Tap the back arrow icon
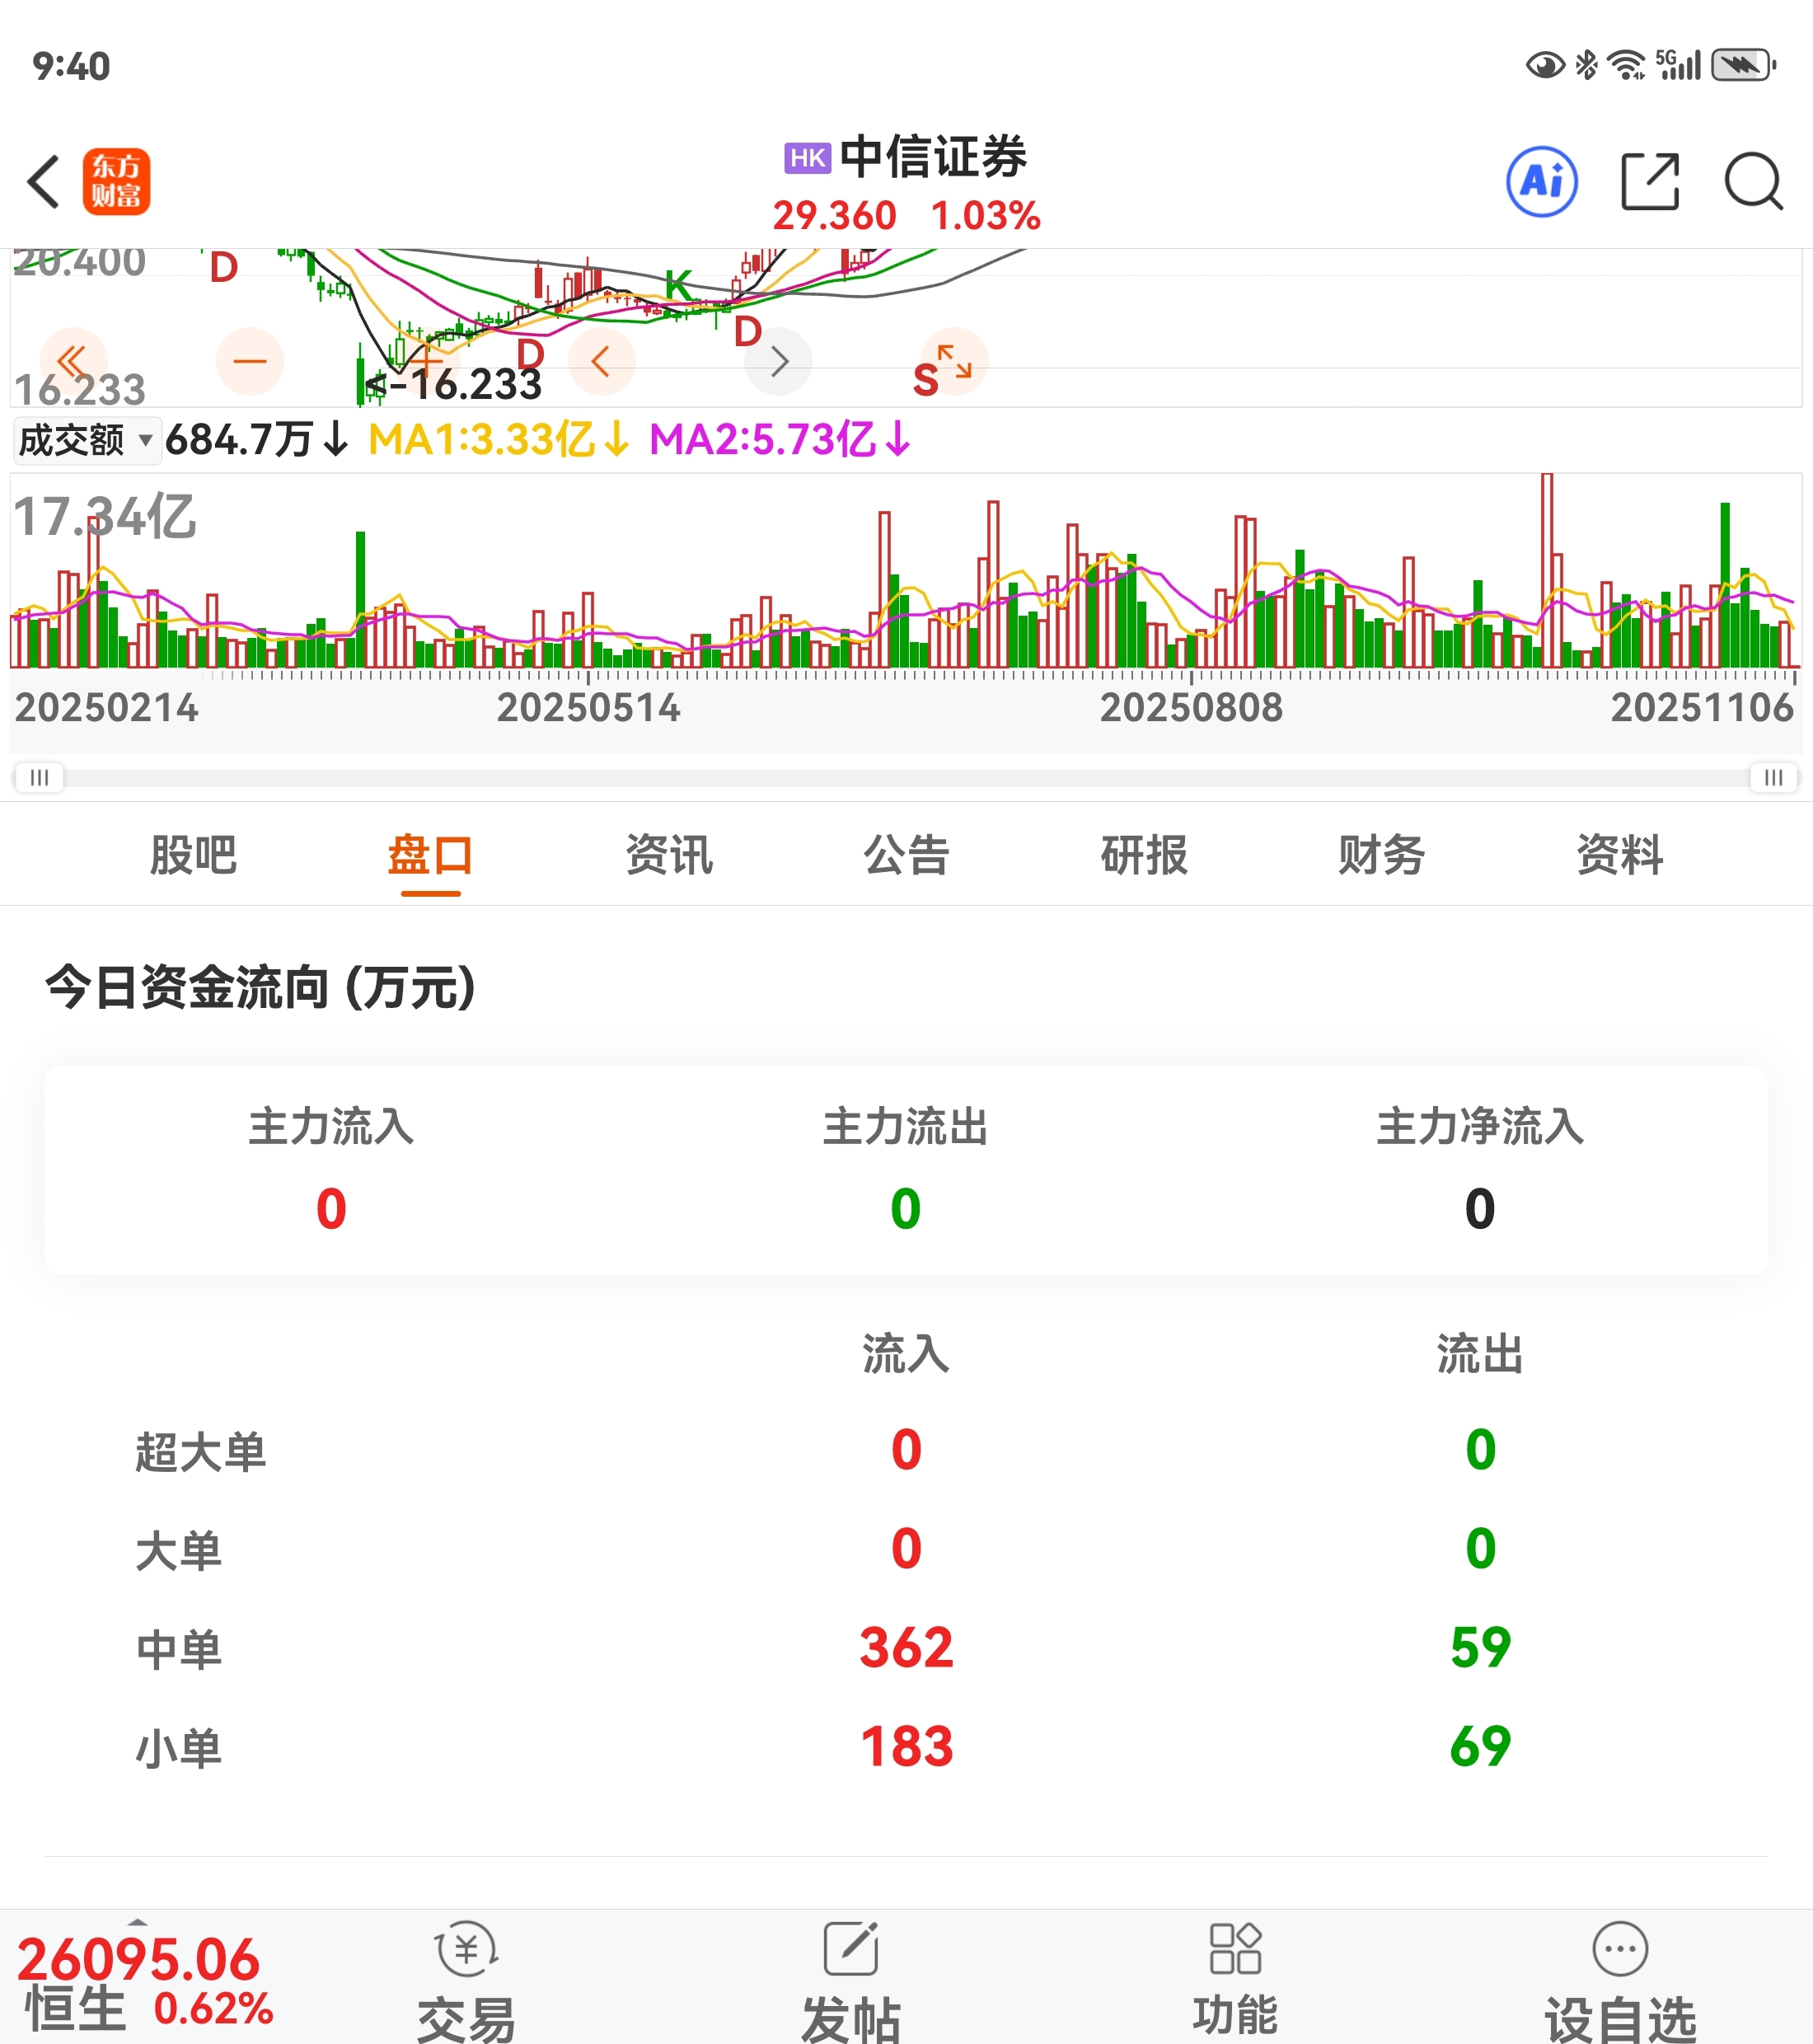Screen dimensions: 1813x2044 click(x=44, y=182)
